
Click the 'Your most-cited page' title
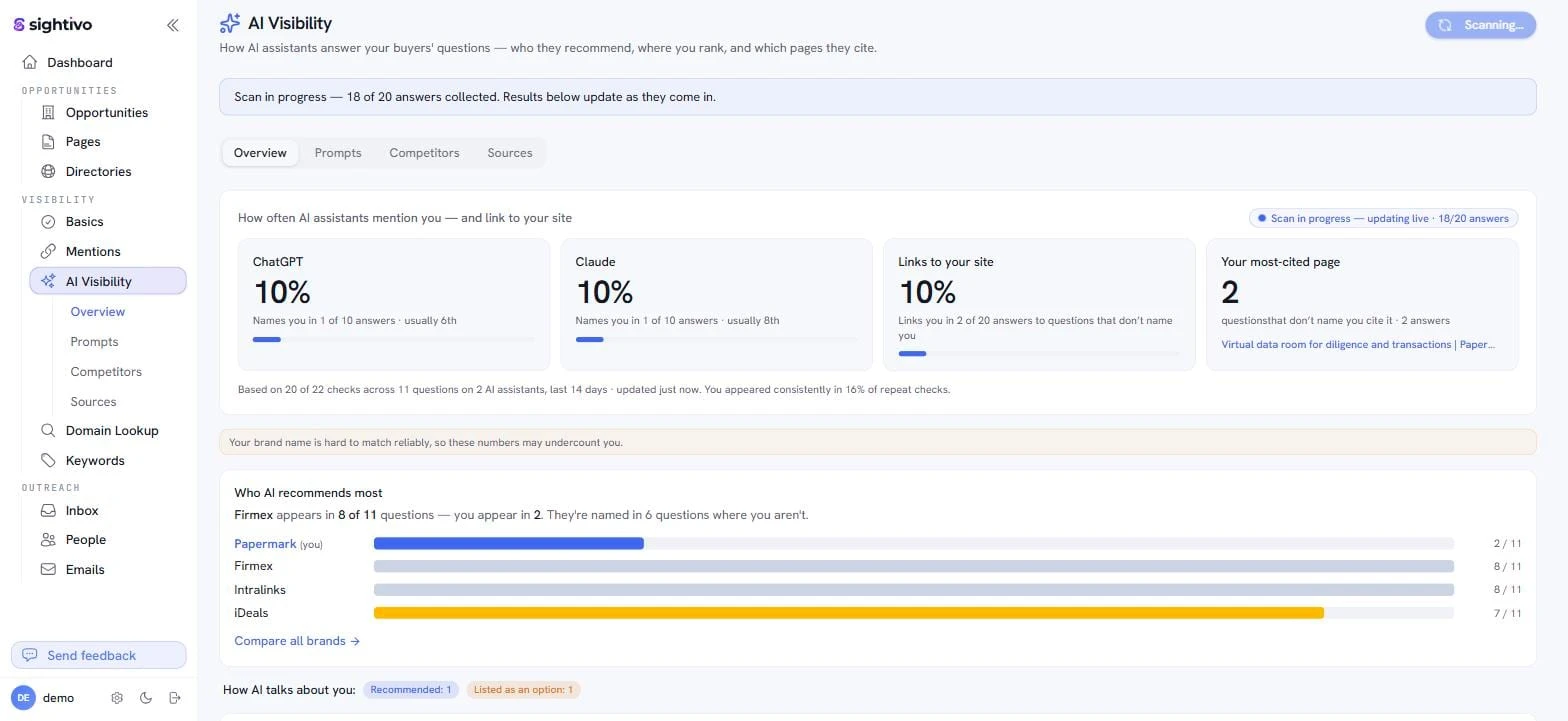pos(1280,262)
